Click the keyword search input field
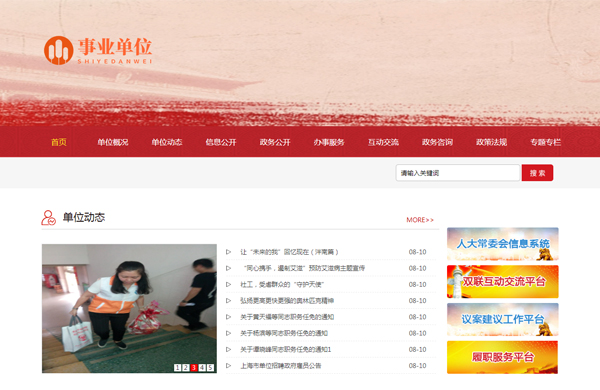The height and width of the screenshot is (390, 600). click(458, 173)
